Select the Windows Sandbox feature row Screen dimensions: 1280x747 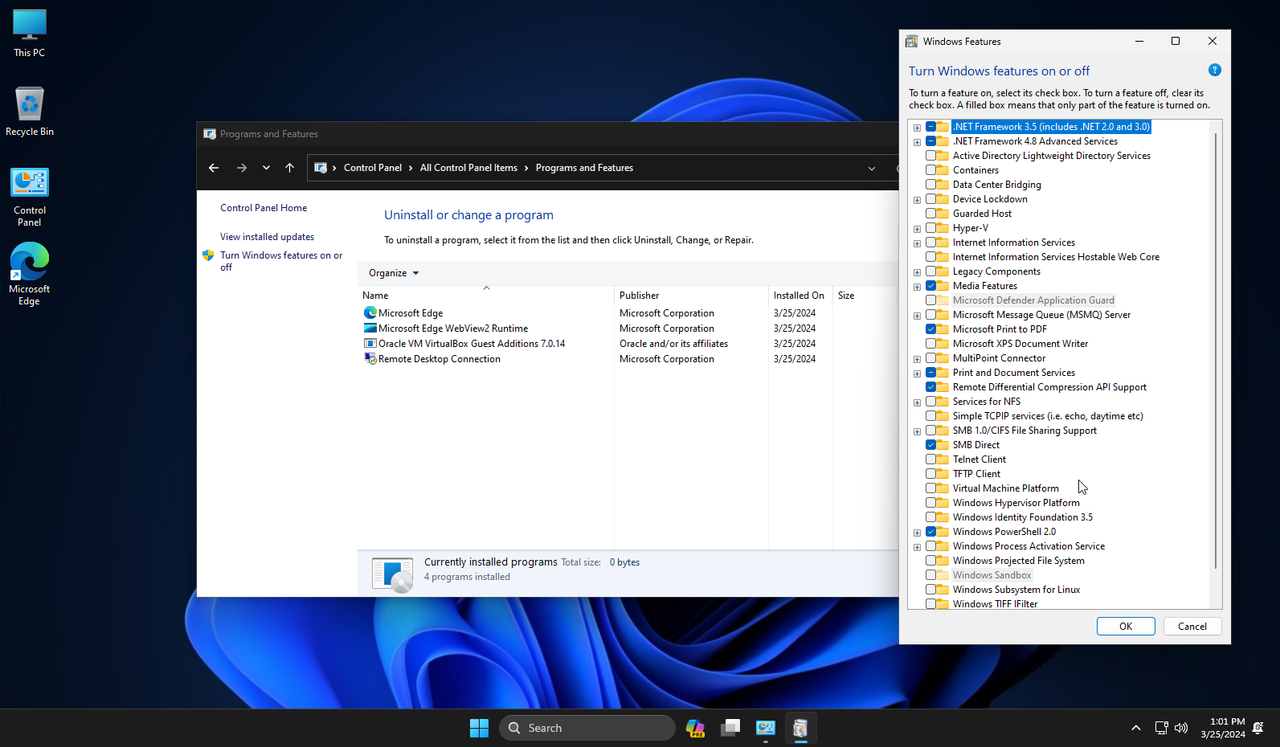pyautogui.click(x=992, y=575)
